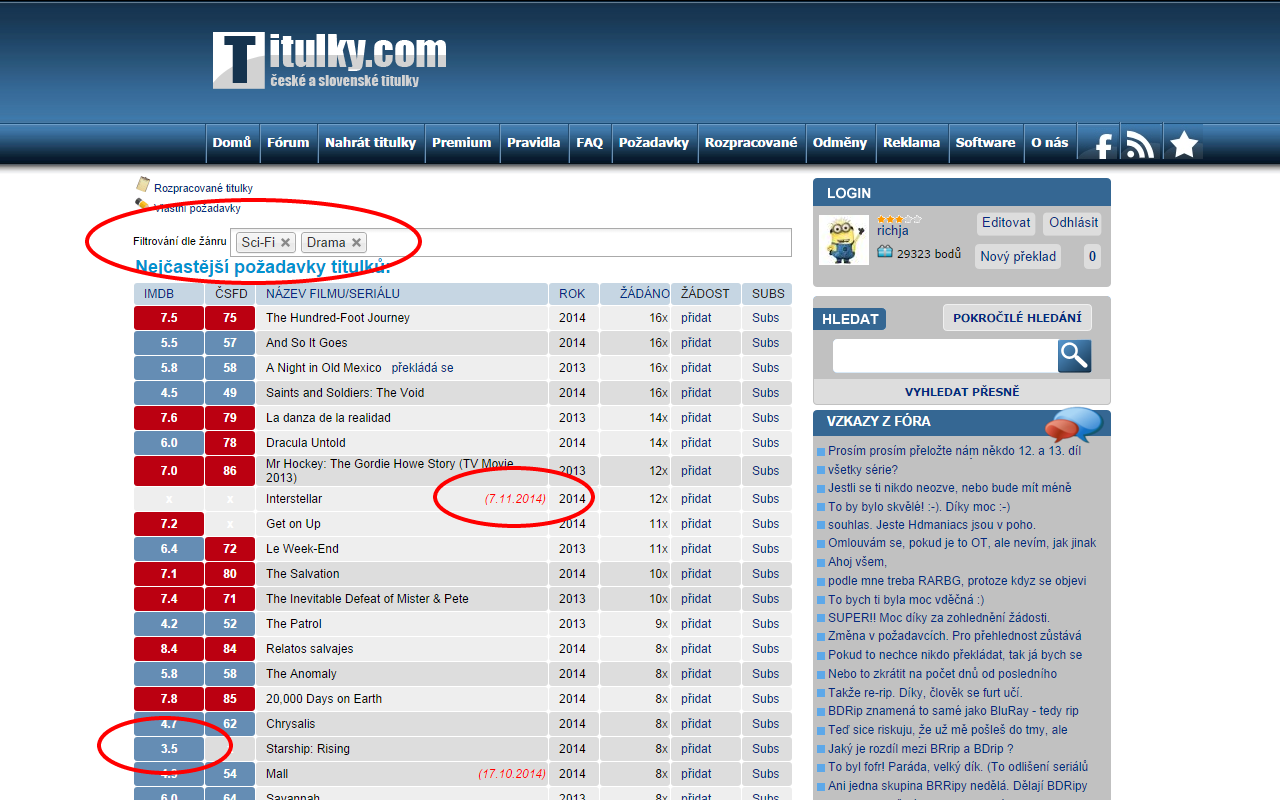The image size is (1280, 800).
Task: Open Subs for The Patrol
Action: coord(766,624)
